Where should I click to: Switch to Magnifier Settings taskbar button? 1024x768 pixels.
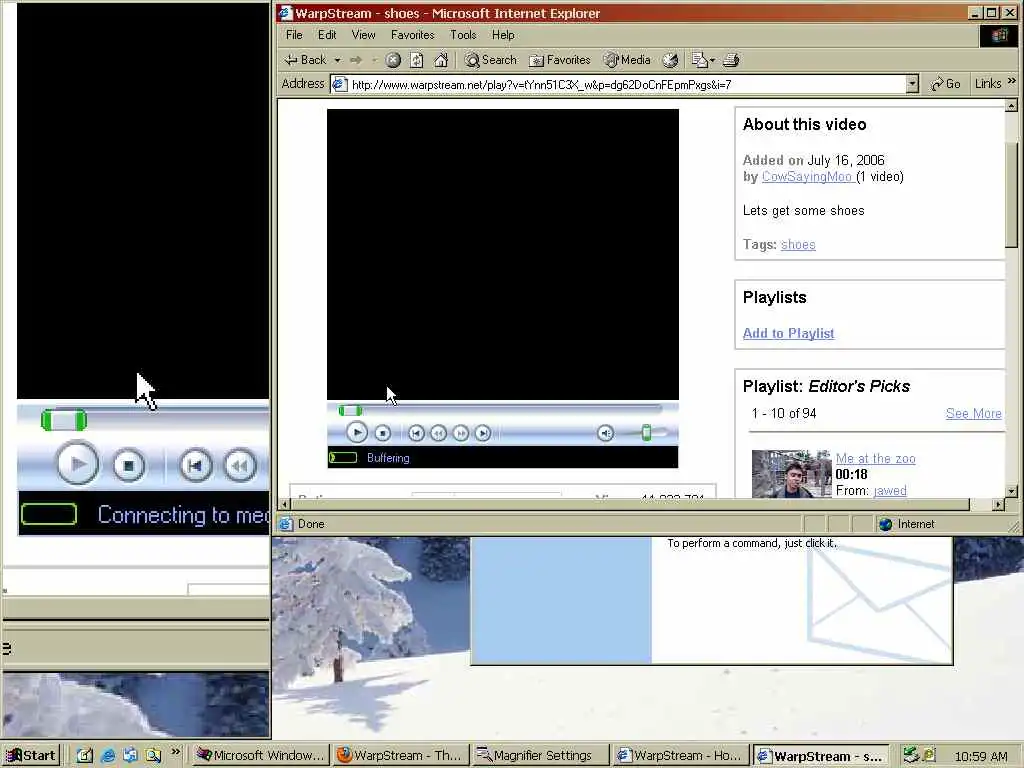[x=540, y=756]
